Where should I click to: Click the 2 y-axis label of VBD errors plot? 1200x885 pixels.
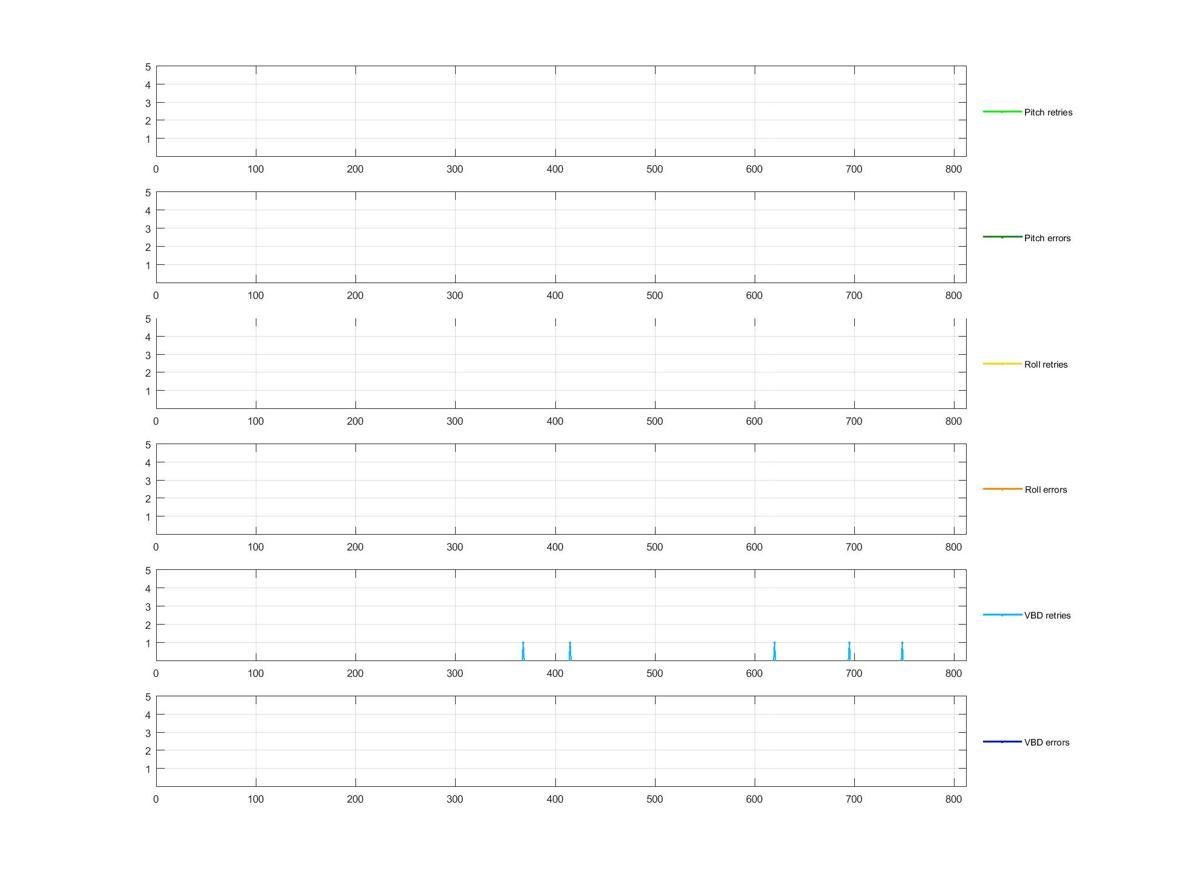[x=148, y=751]
